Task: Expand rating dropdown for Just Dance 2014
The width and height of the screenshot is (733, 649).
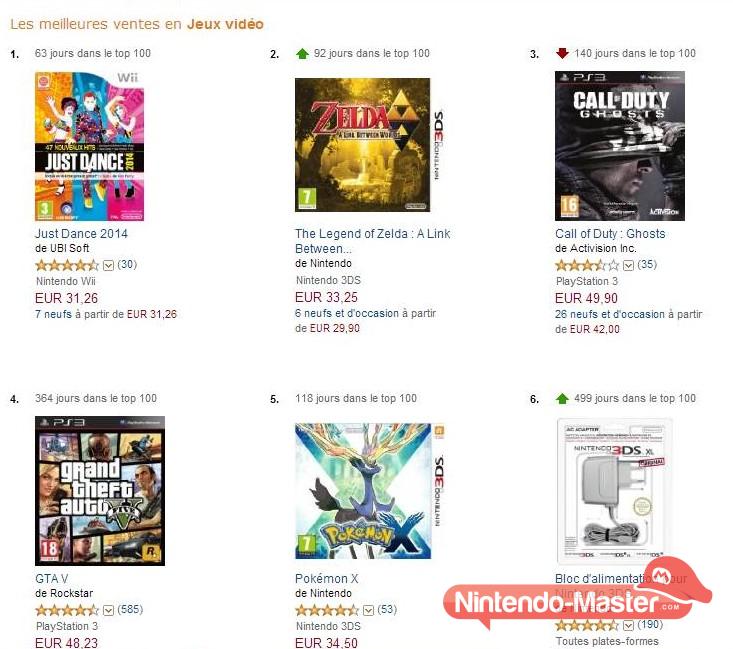Action: click(x=109, y=265)
